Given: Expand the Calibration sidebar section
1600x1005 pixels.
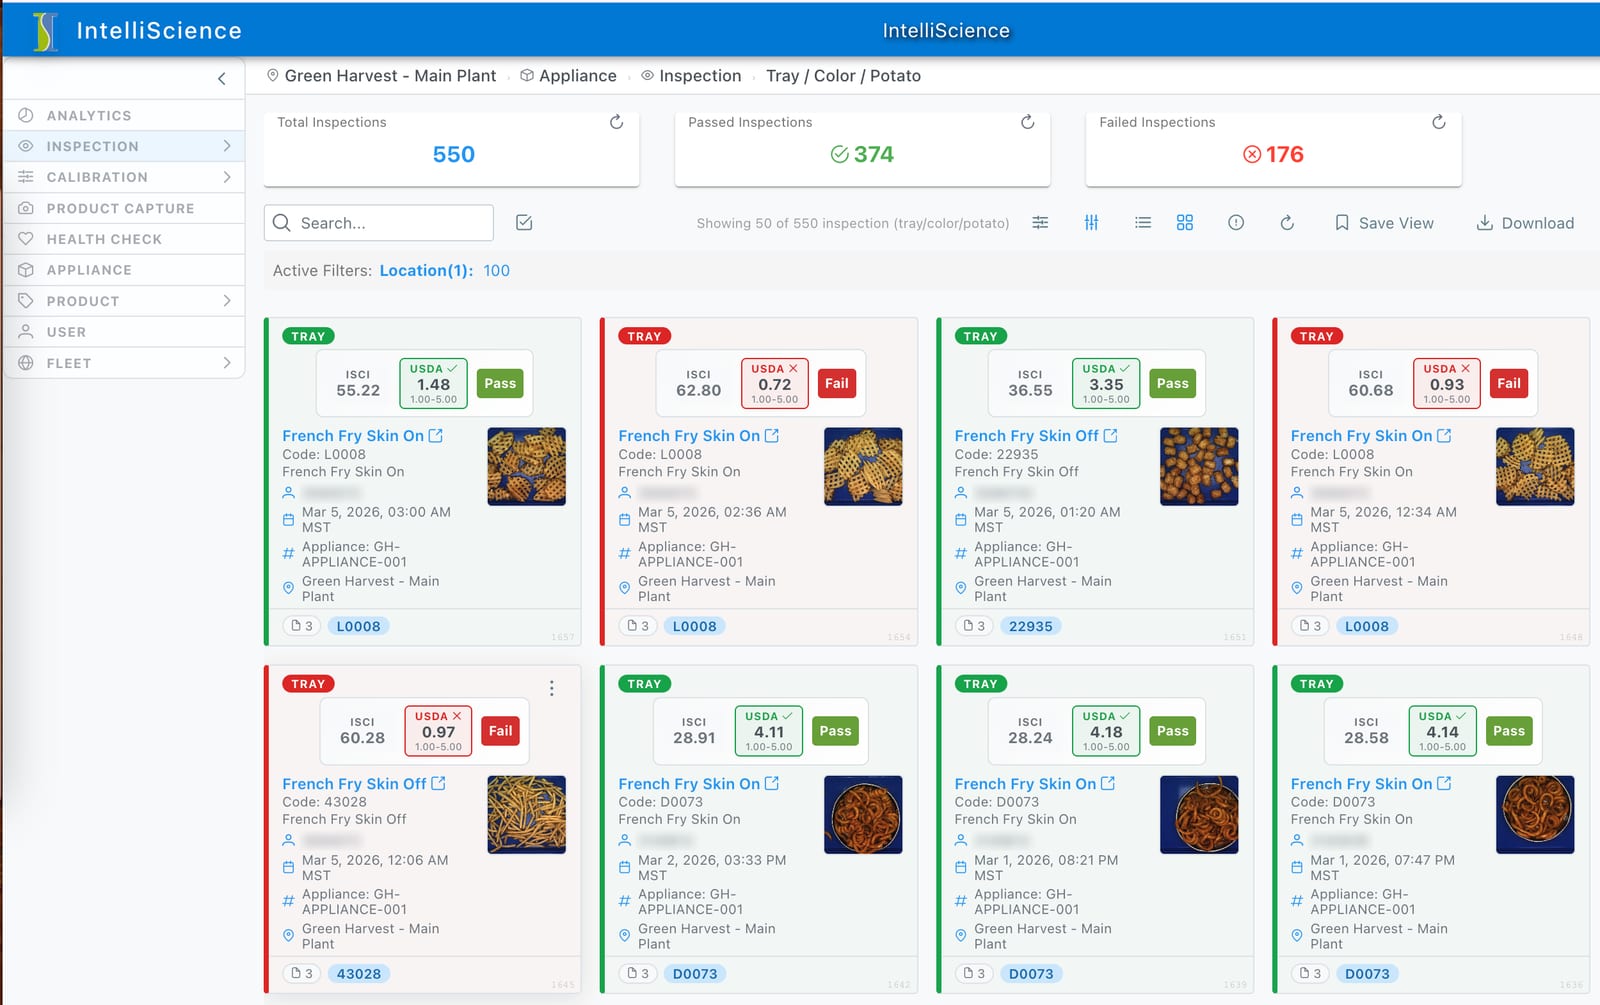Looking at the screenshot, I should coord(227,177).
